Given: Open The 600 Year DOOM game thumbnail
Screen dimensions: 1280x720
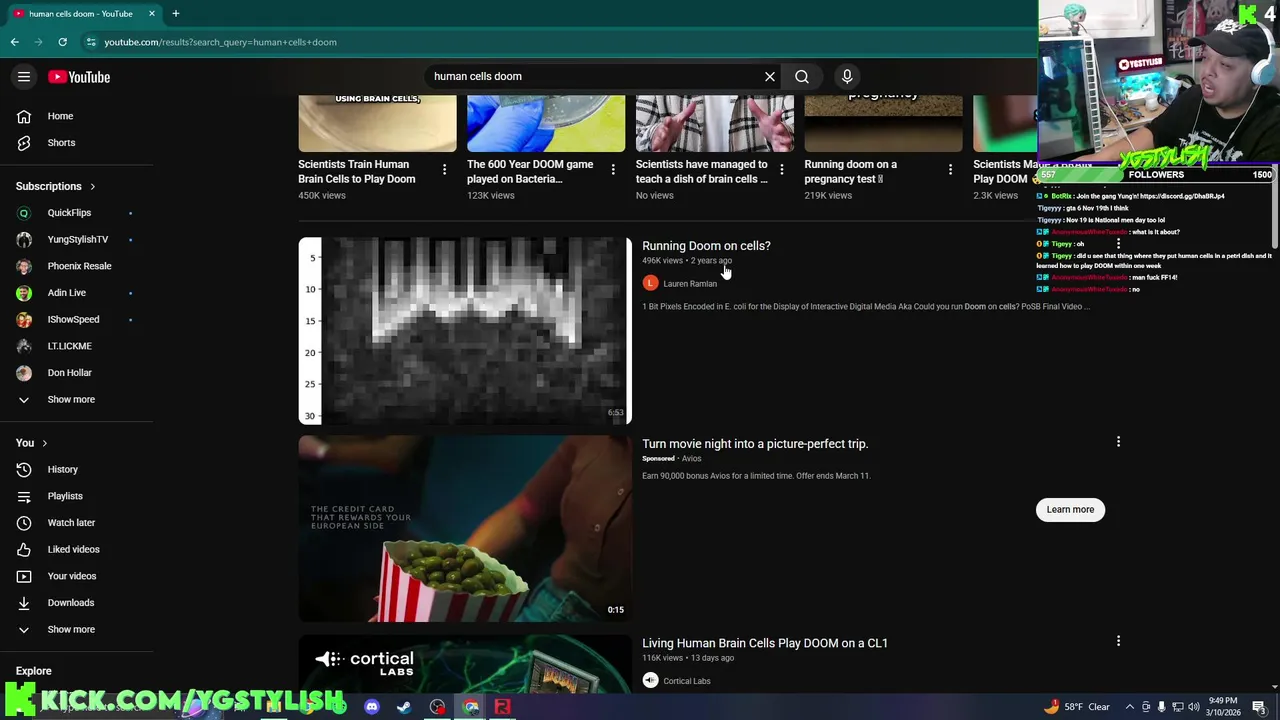Looking at the screenshot, I should (x=546, y=123).
